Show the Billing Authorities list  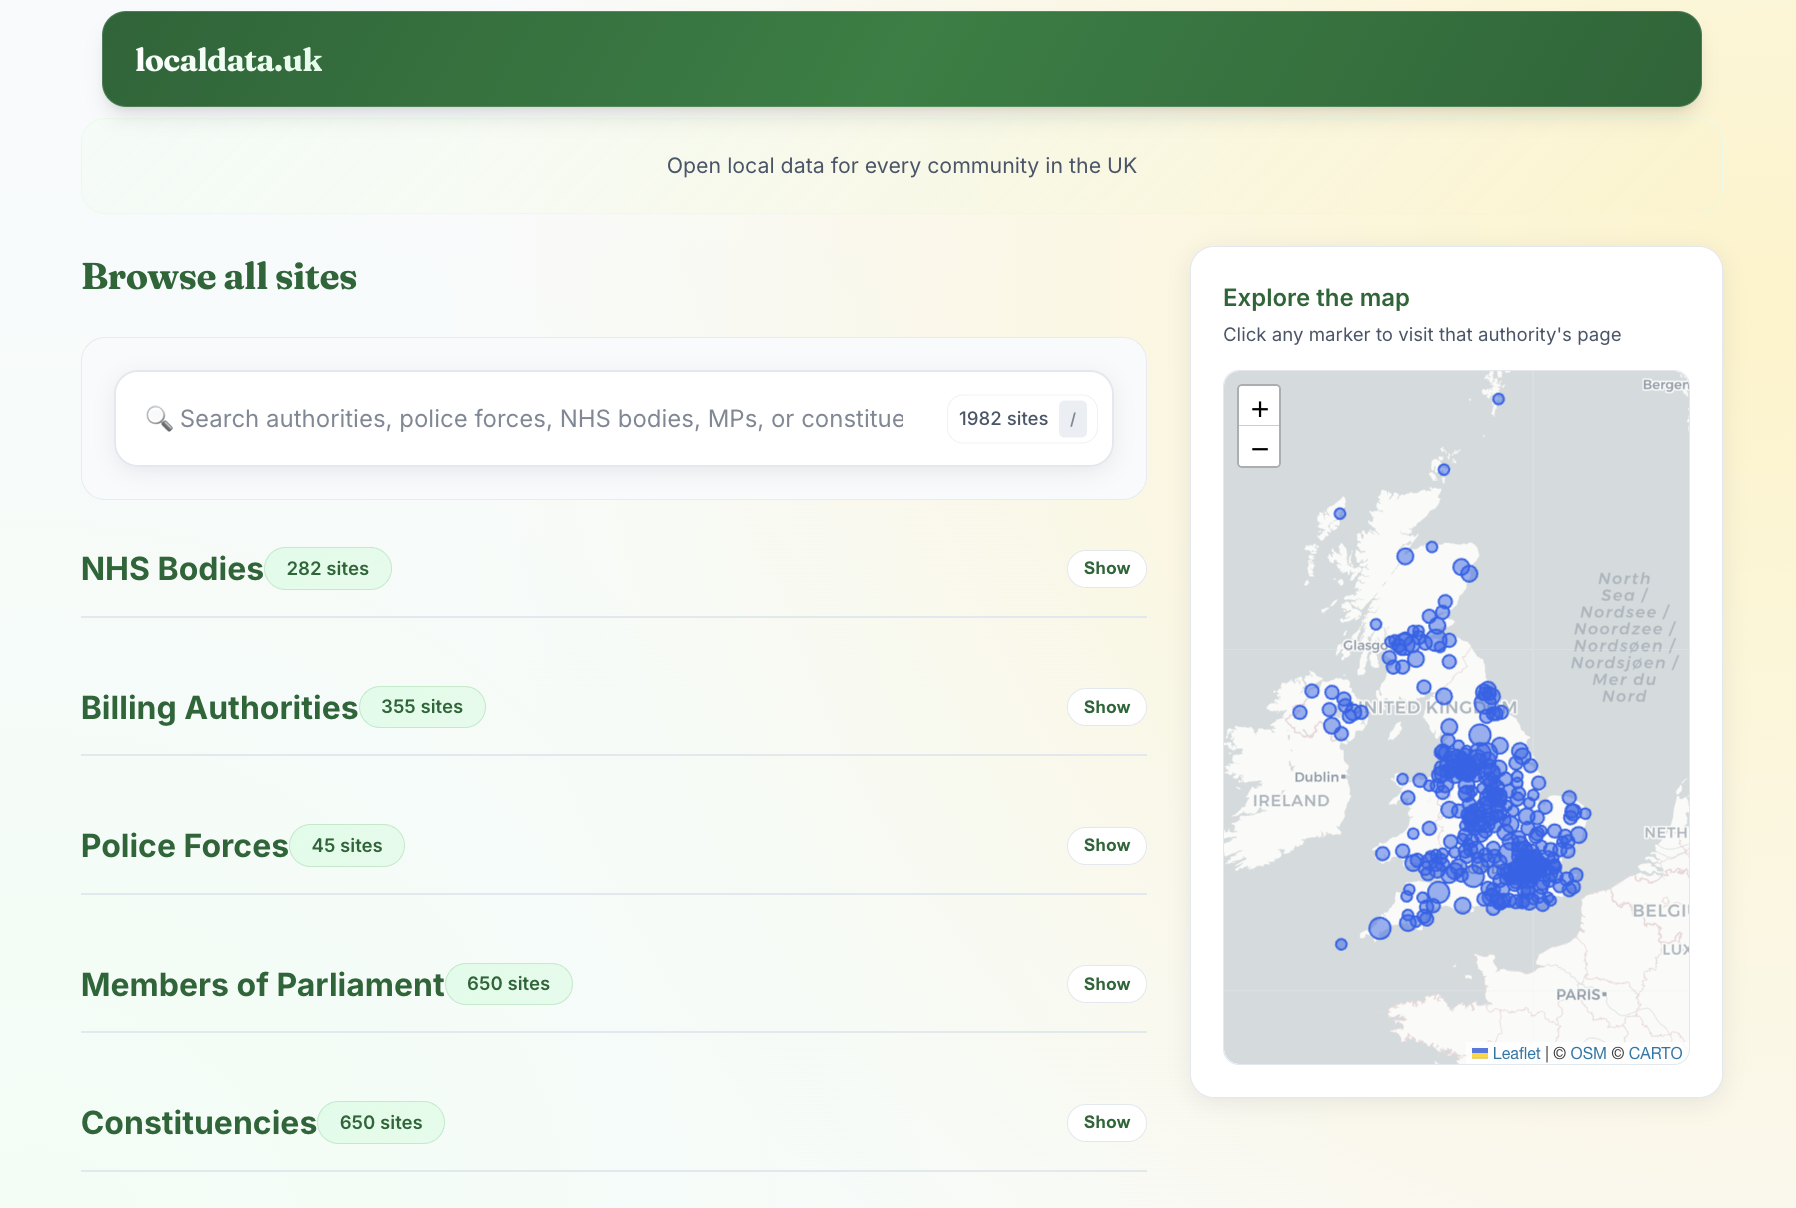[x=1106, y=707]
